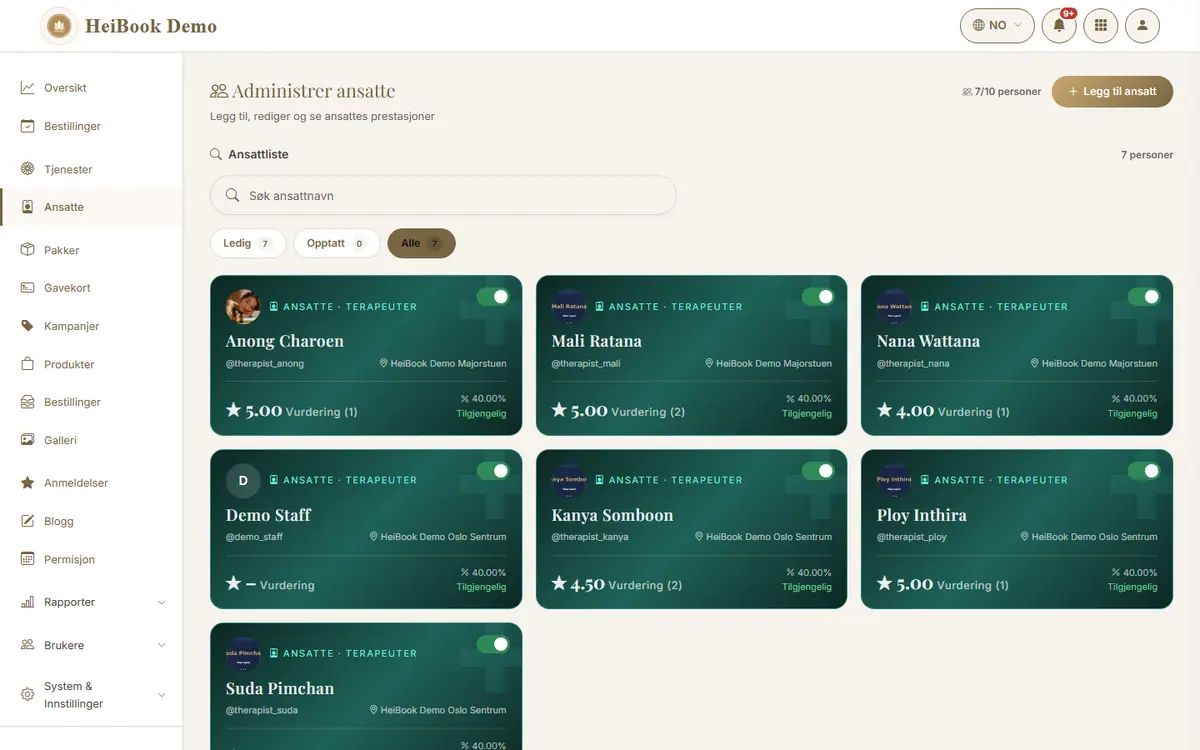This screenshot has height=750, width=1200.
Task: Click the Tjenester icon in sidebar
Action: tap(27, 169)
